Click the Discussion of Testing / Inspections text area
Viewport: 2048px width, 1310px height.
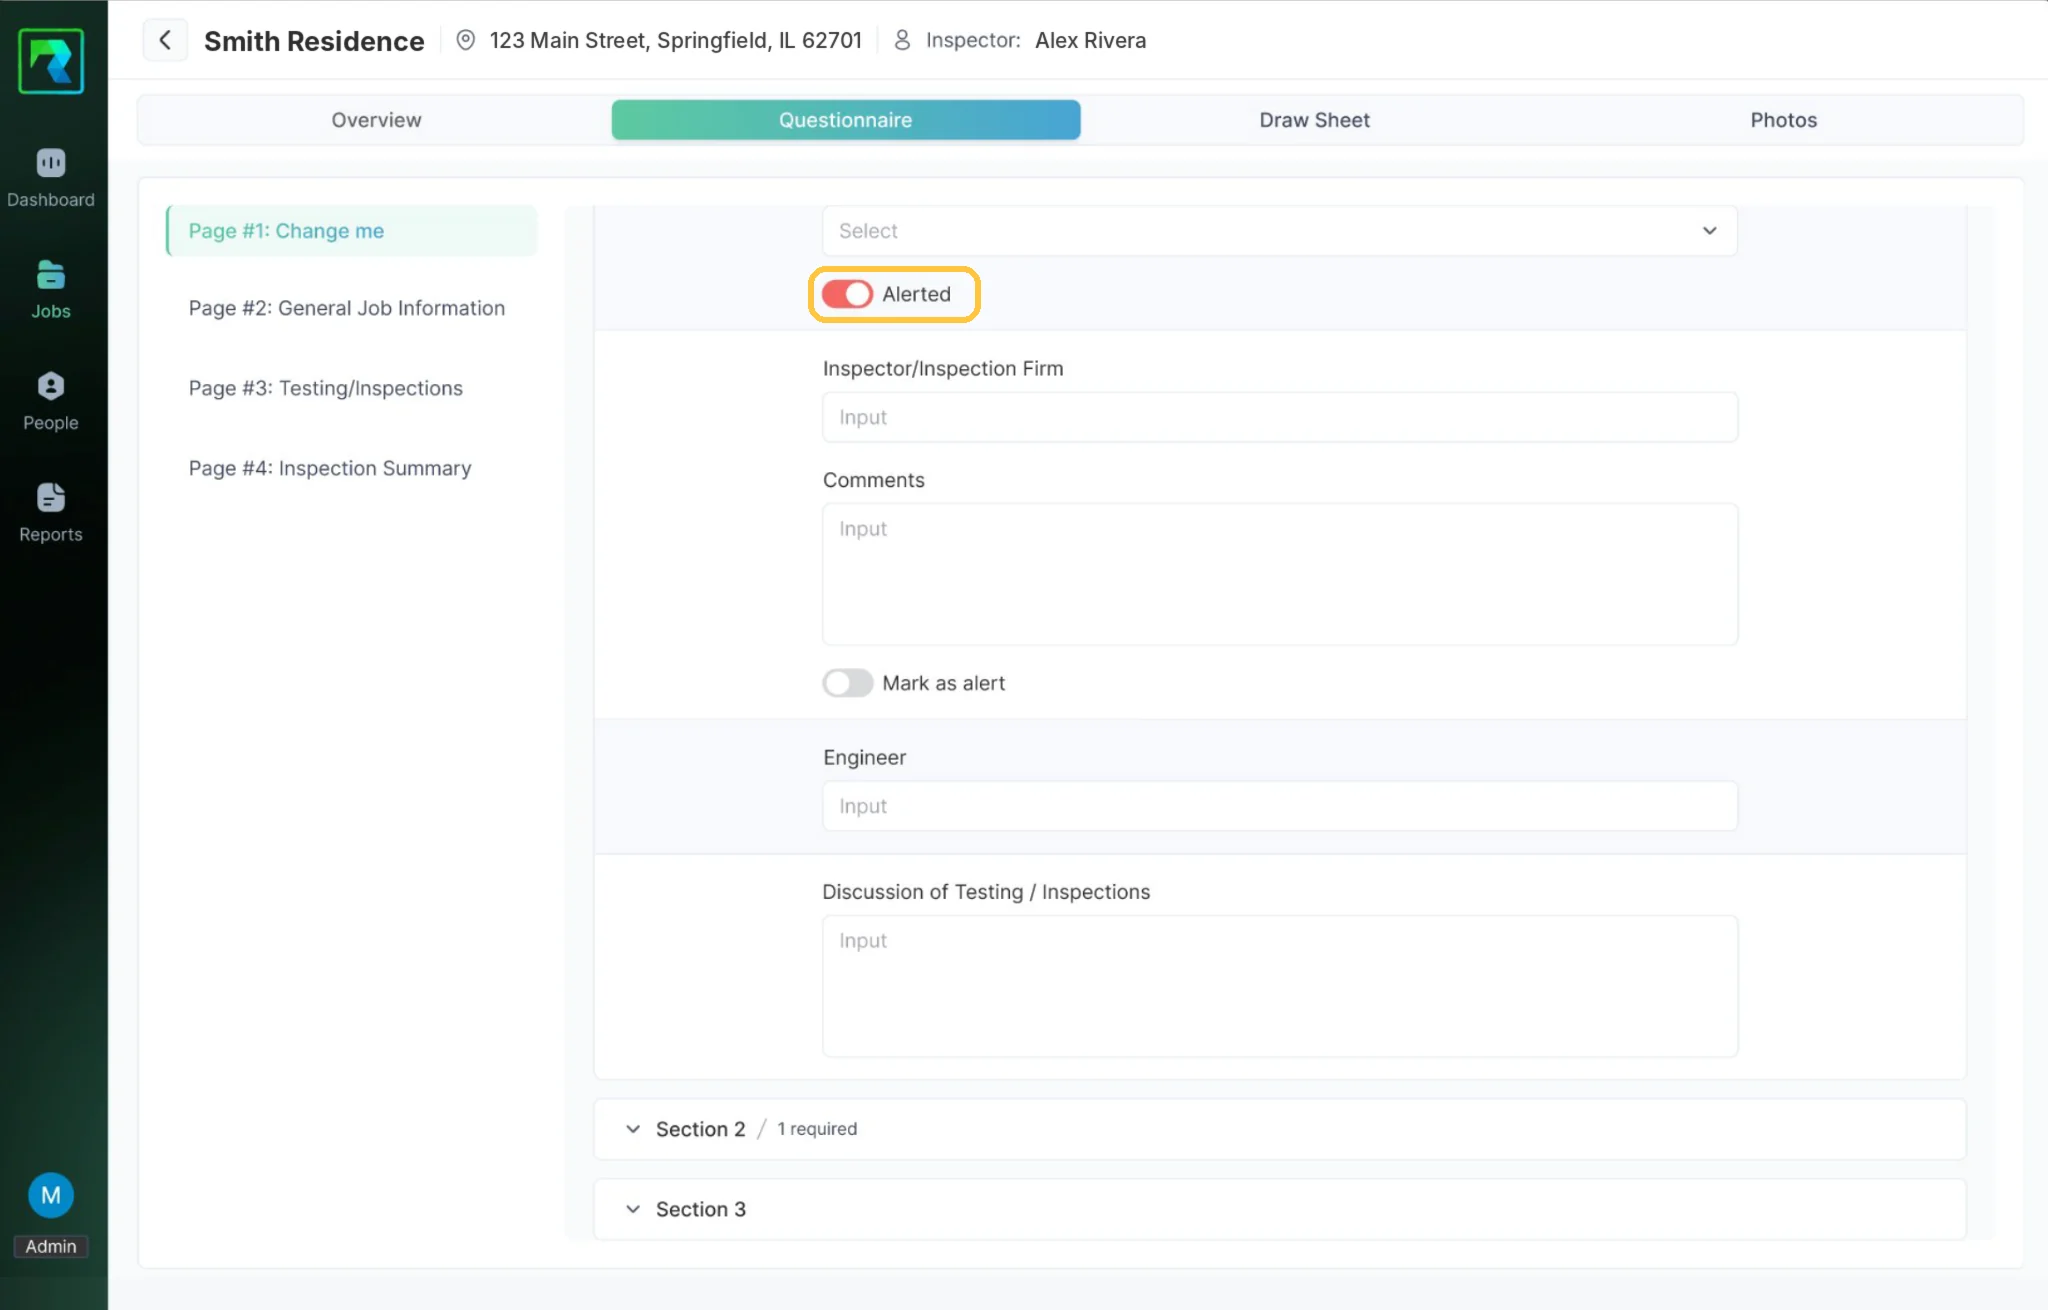1280,986
